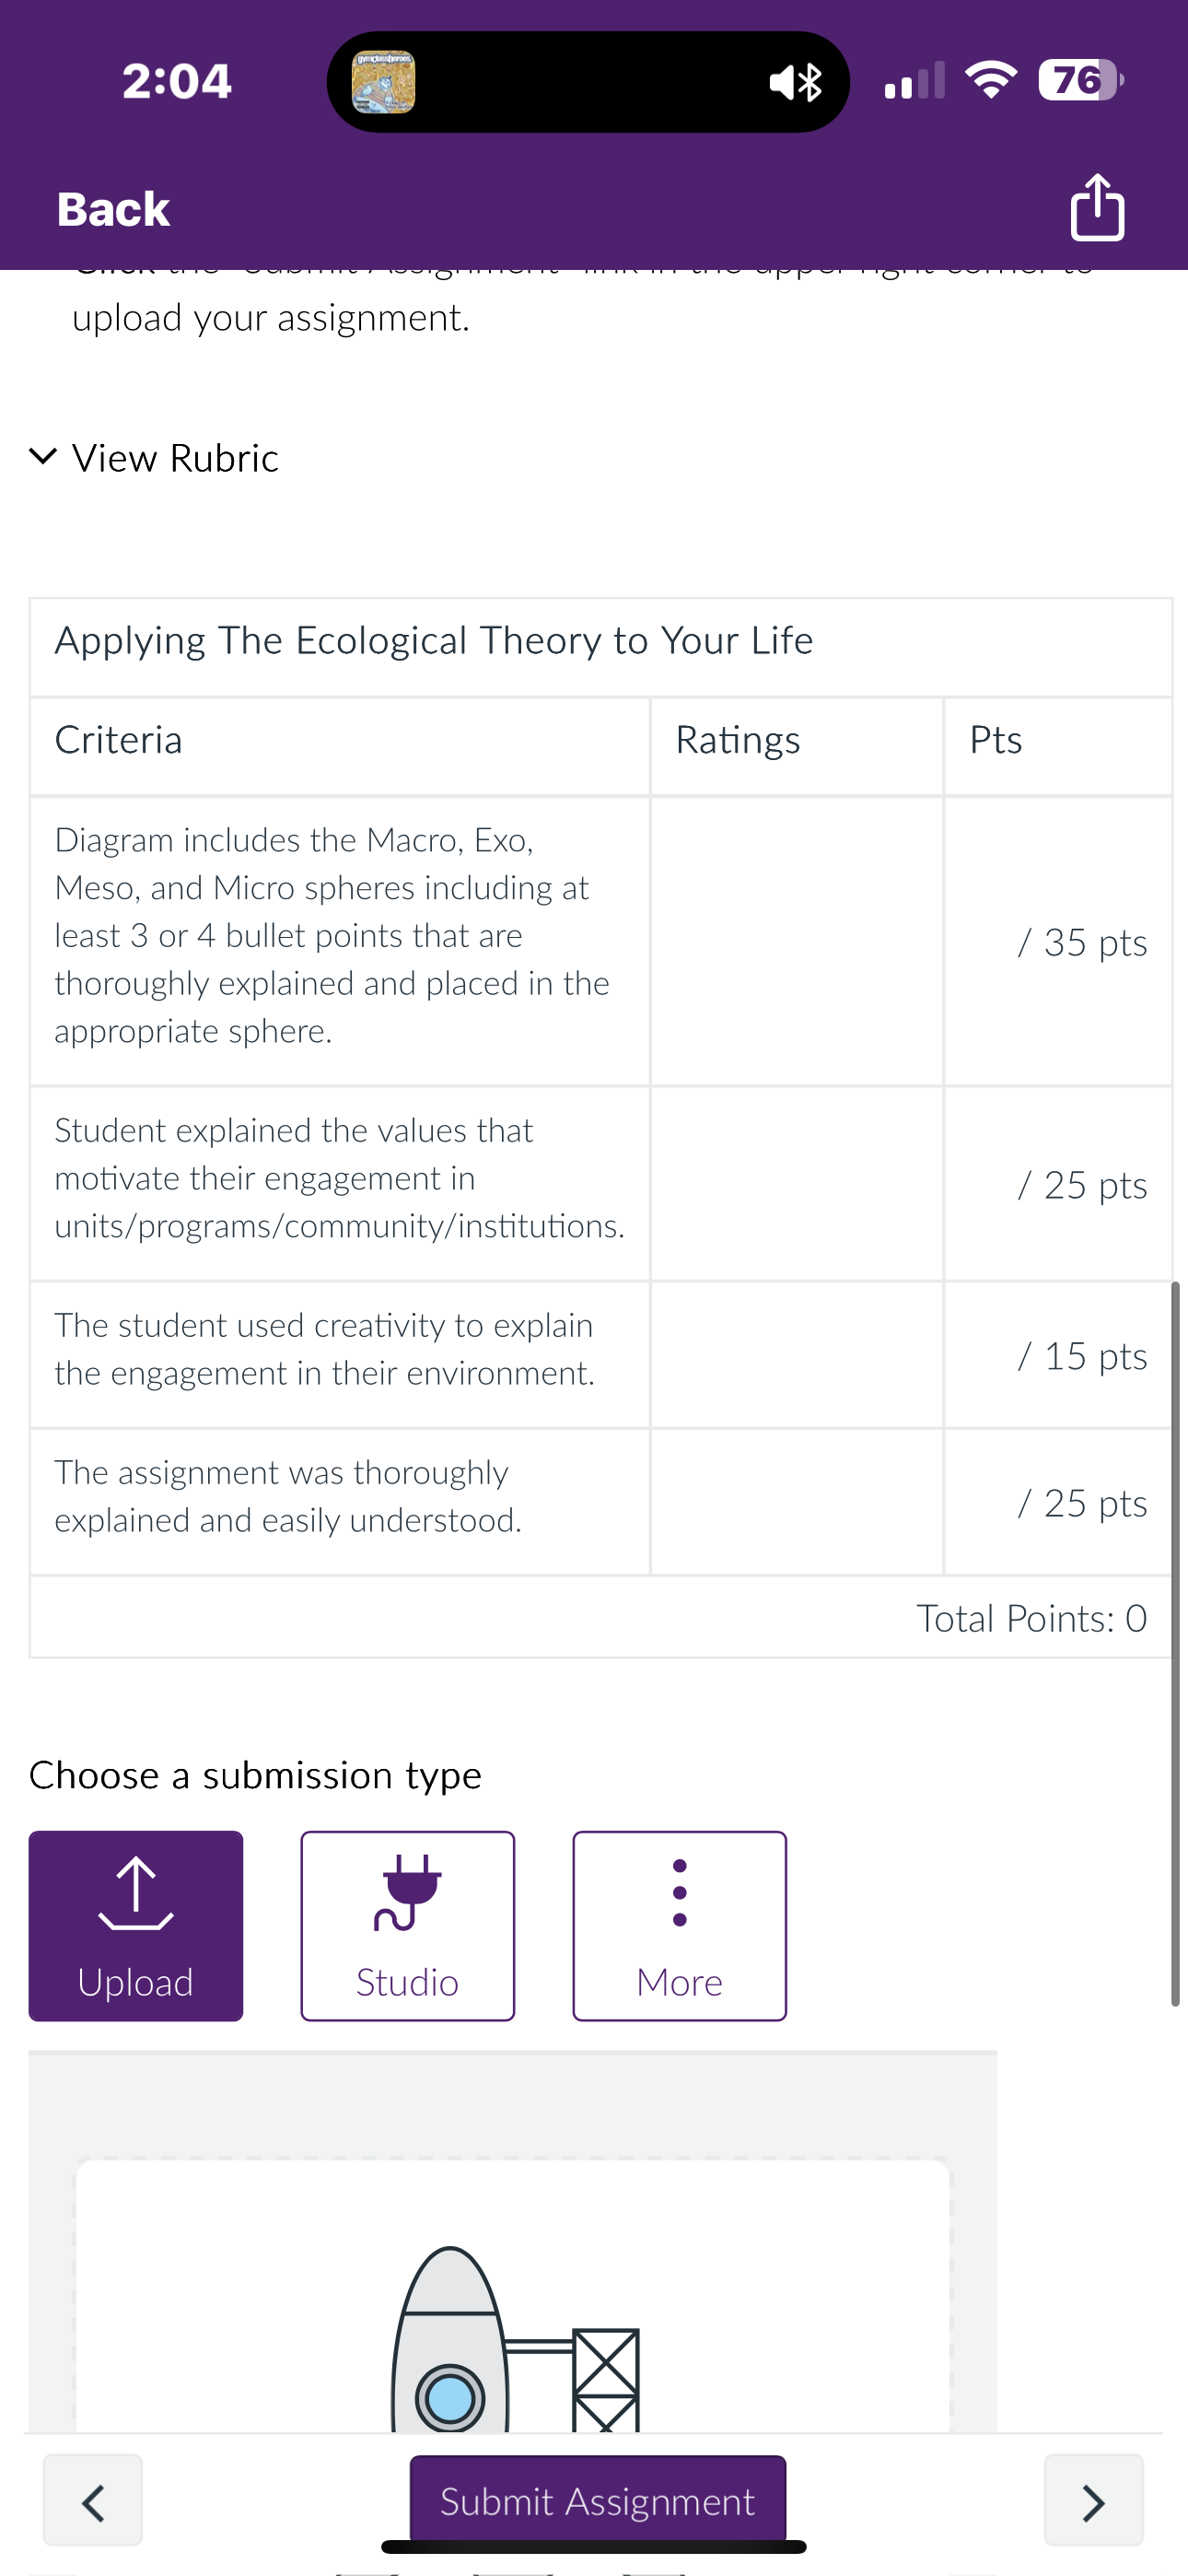The width and height of the screenshot is (1188, 2576).
Task: Select the Diagram criteria ratings cell
Action: coord(797,941)
